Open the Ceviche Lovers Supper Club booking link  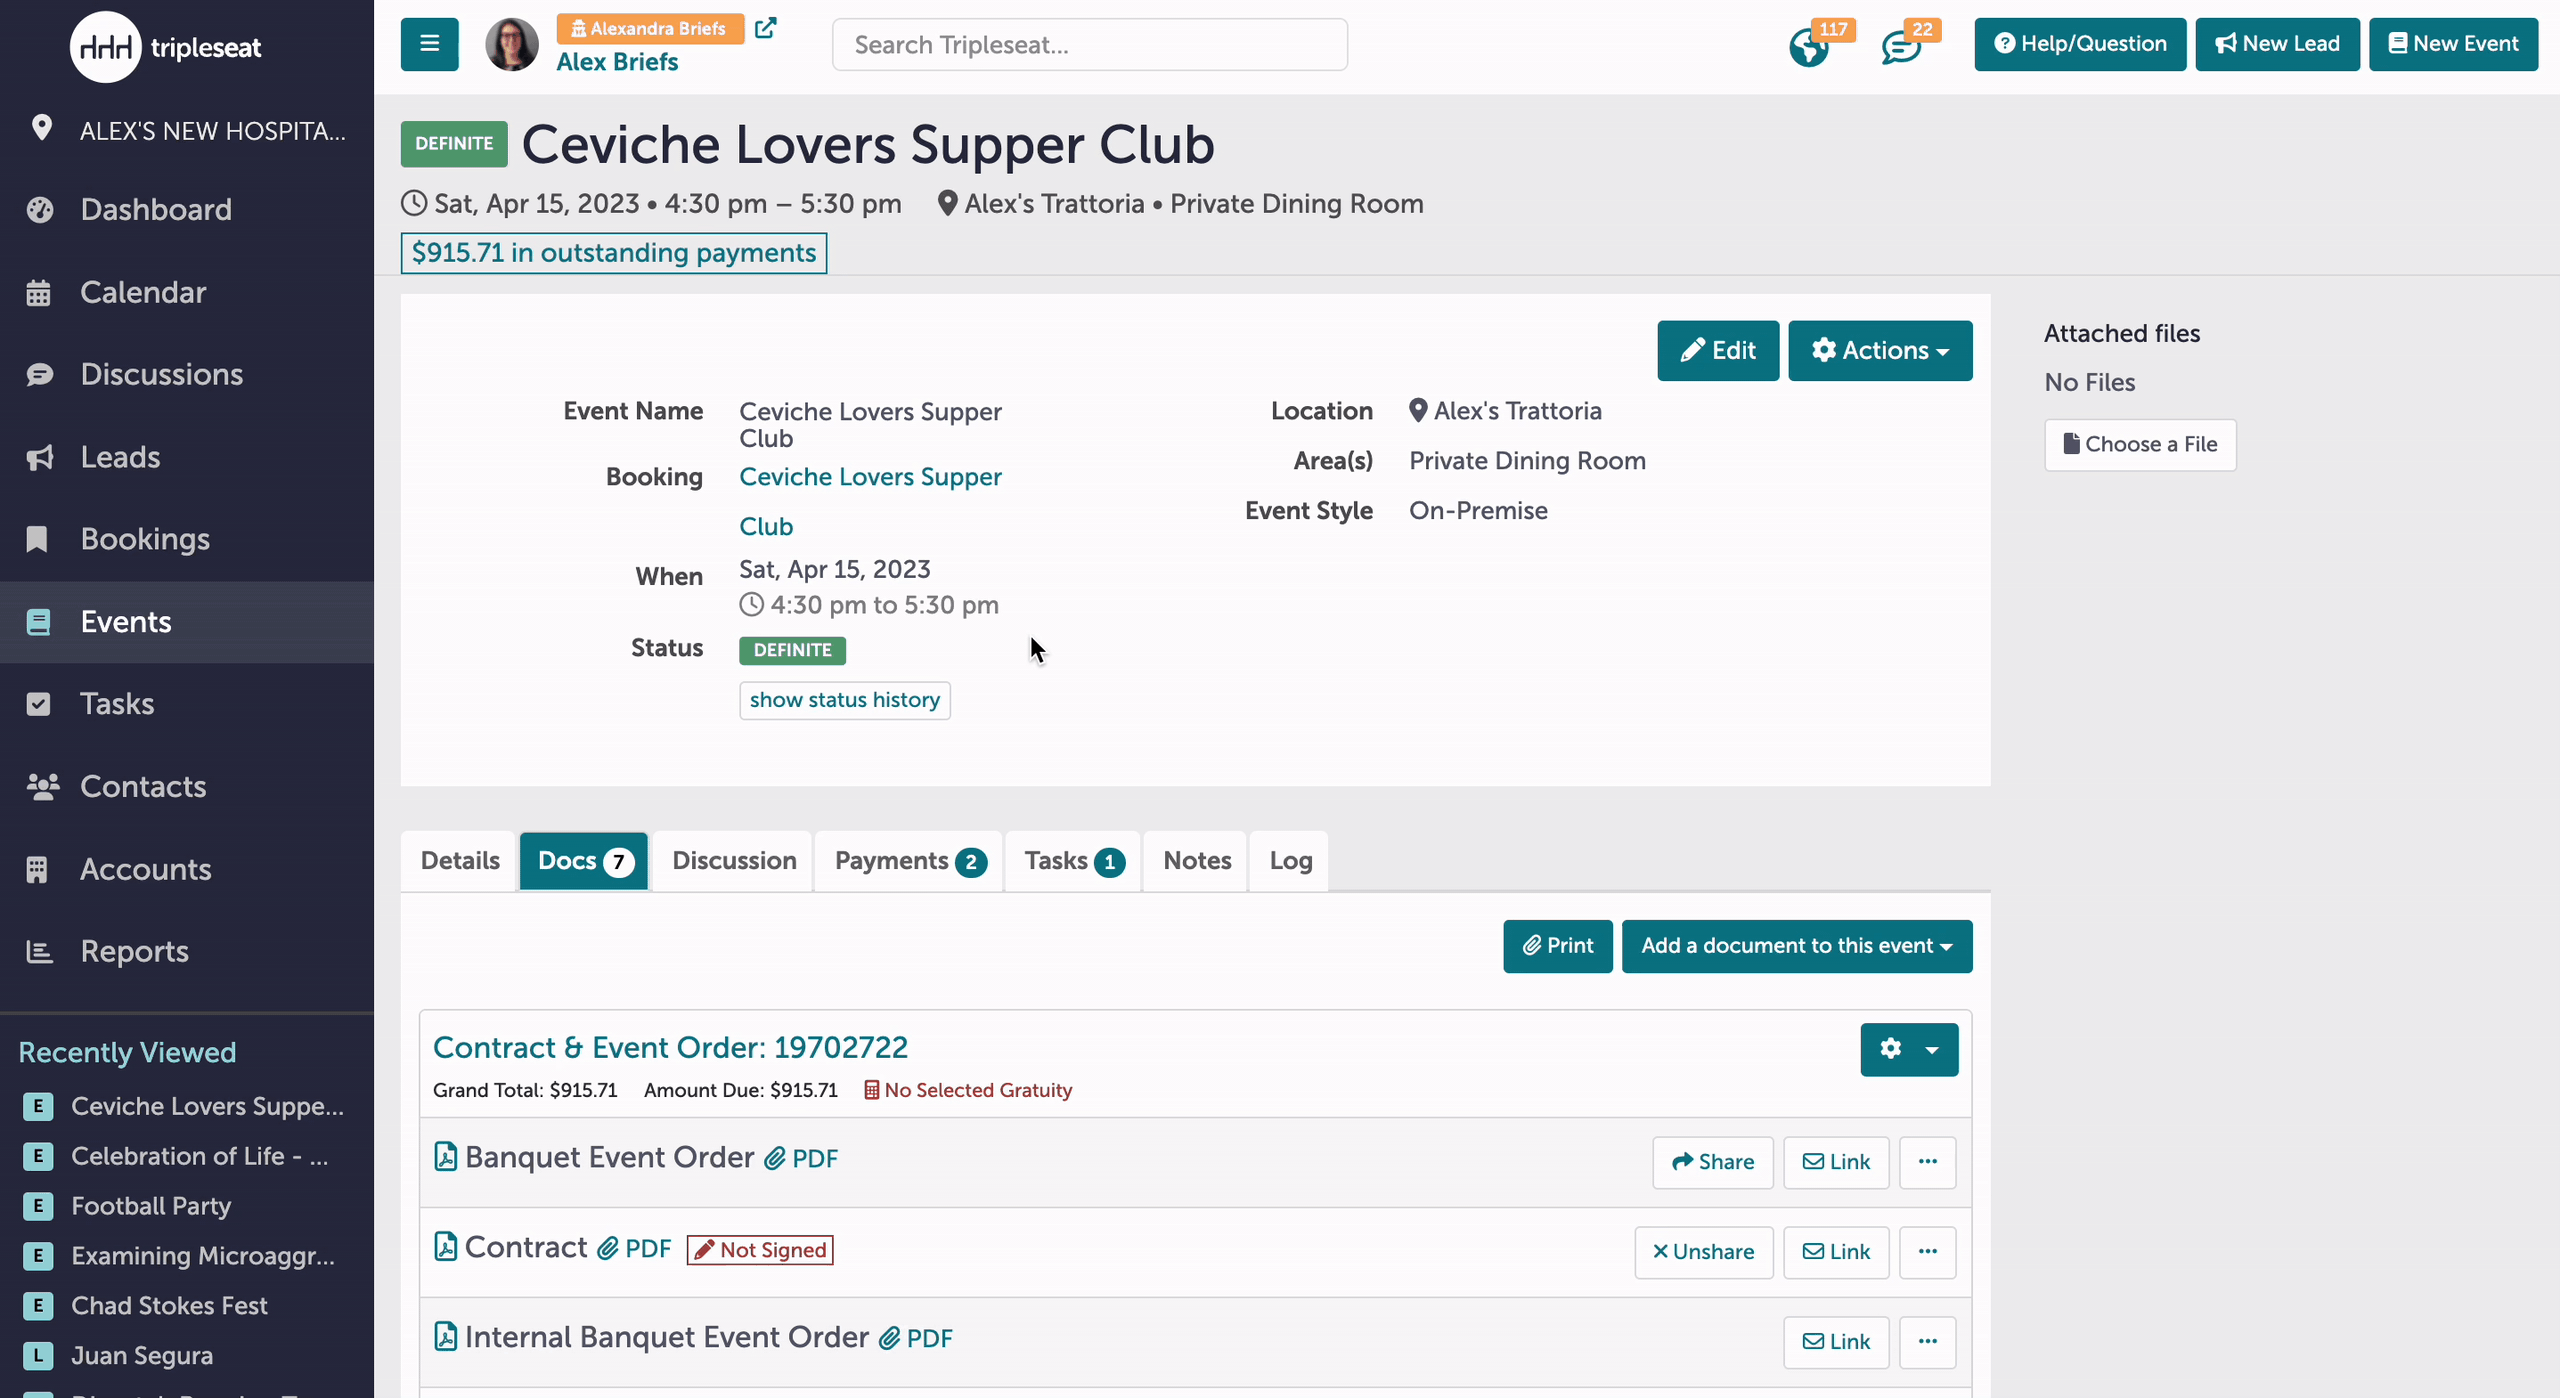pos(870,501)
